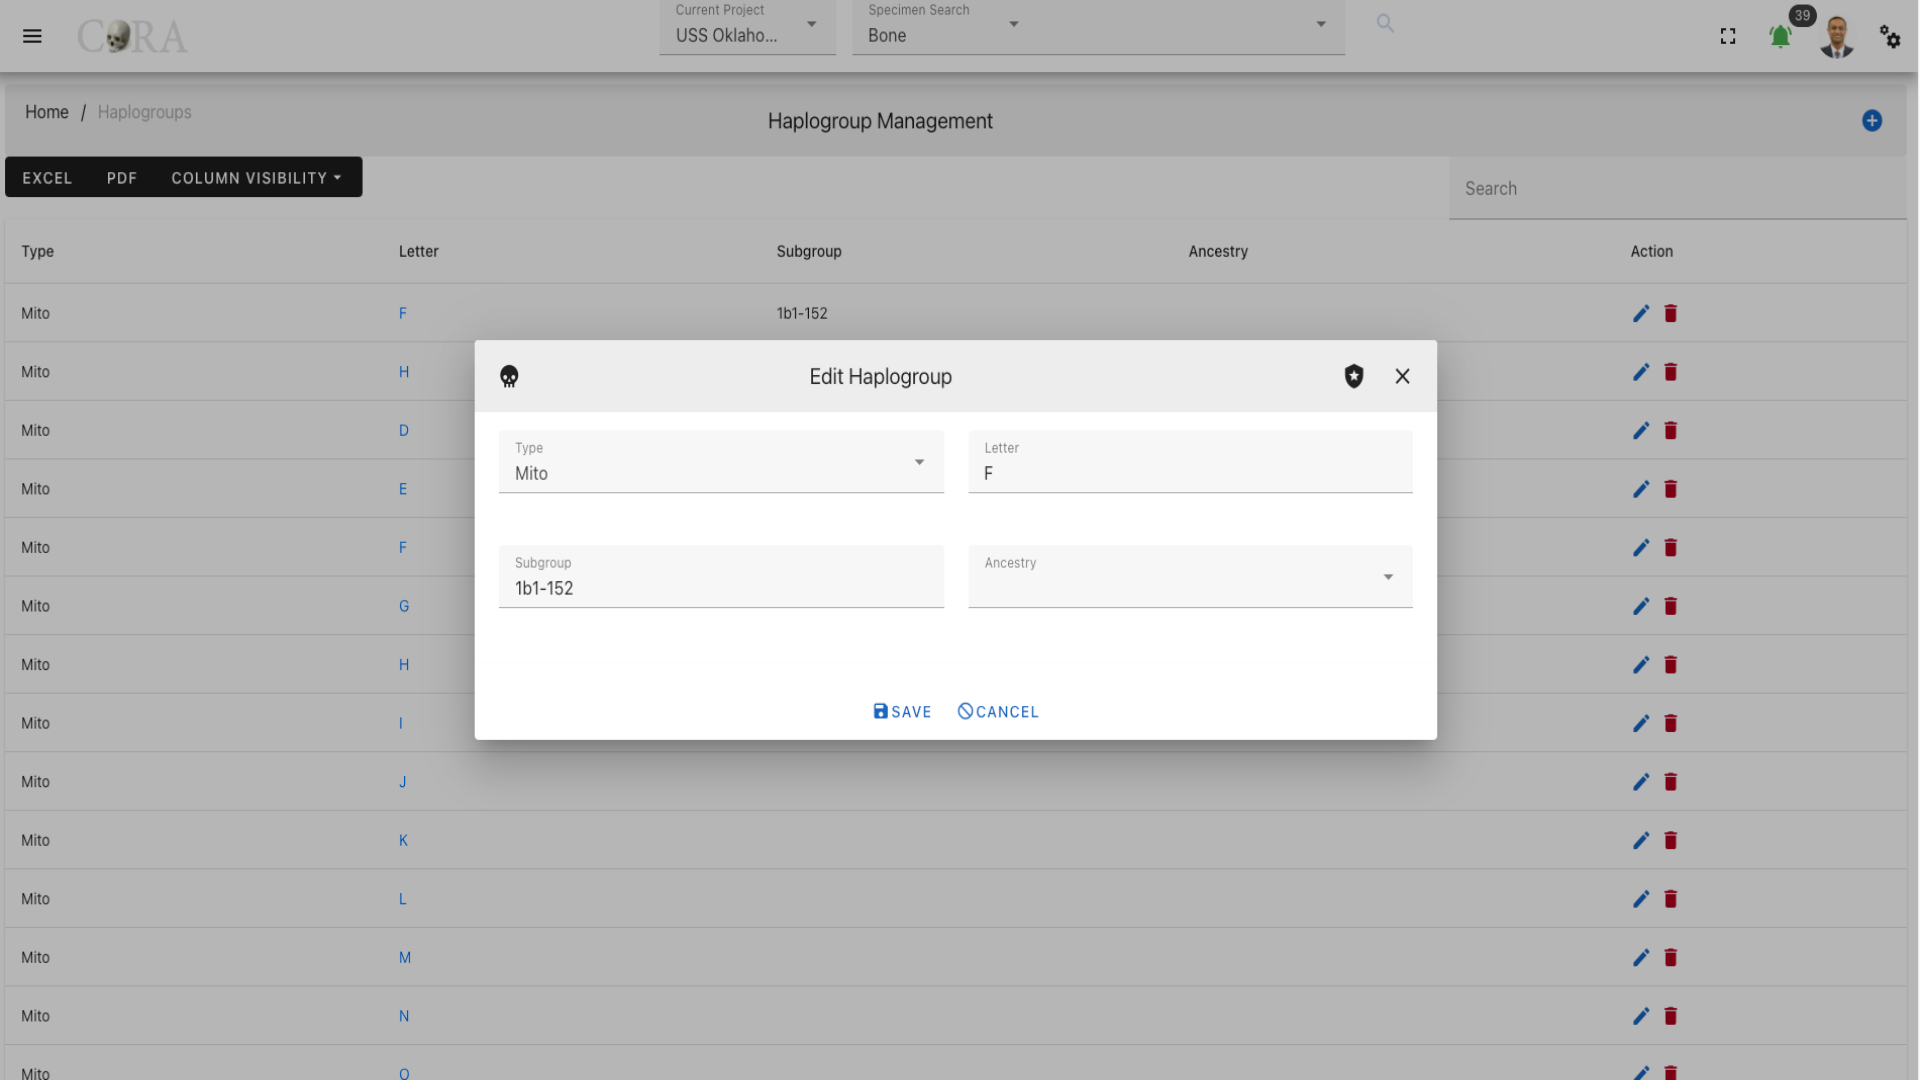Open notifications bell with 39 badge
Image resolution: width=1920 pixels, height=1080 pixels.
tap(1780, 36)
